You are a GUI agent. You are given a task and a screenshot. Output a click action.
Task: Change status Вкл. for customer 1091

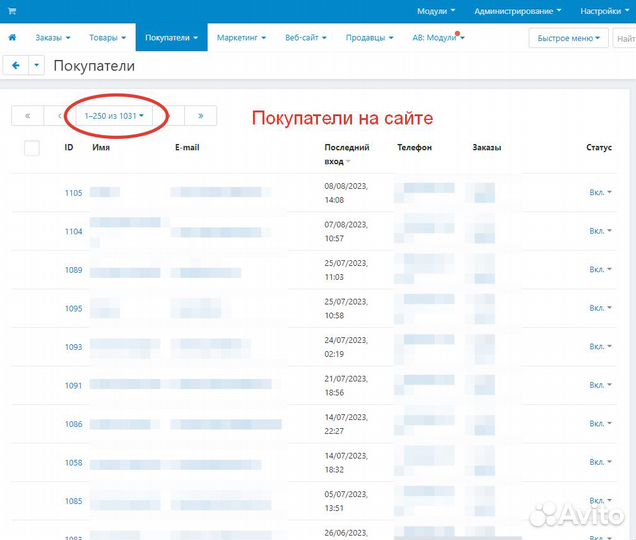pos(600,385)
